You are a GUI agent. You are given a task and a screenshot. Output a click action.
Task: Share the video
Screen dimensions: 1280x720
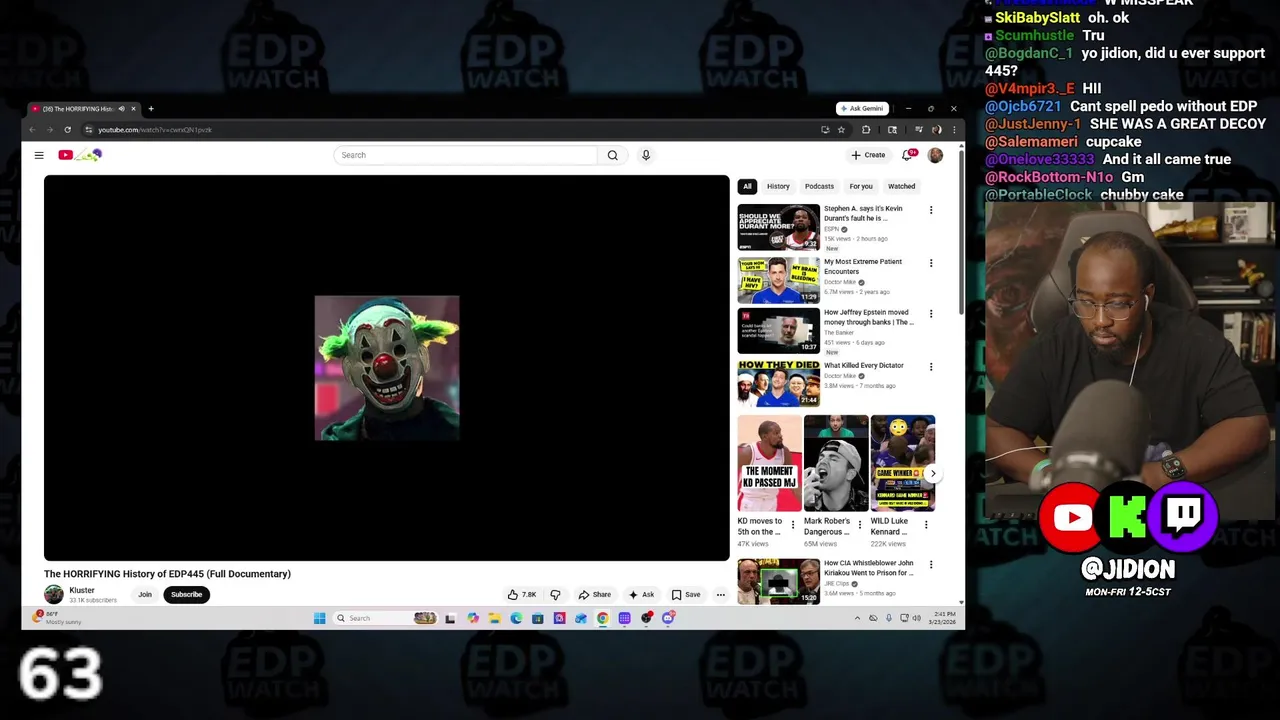click(594, 595)
